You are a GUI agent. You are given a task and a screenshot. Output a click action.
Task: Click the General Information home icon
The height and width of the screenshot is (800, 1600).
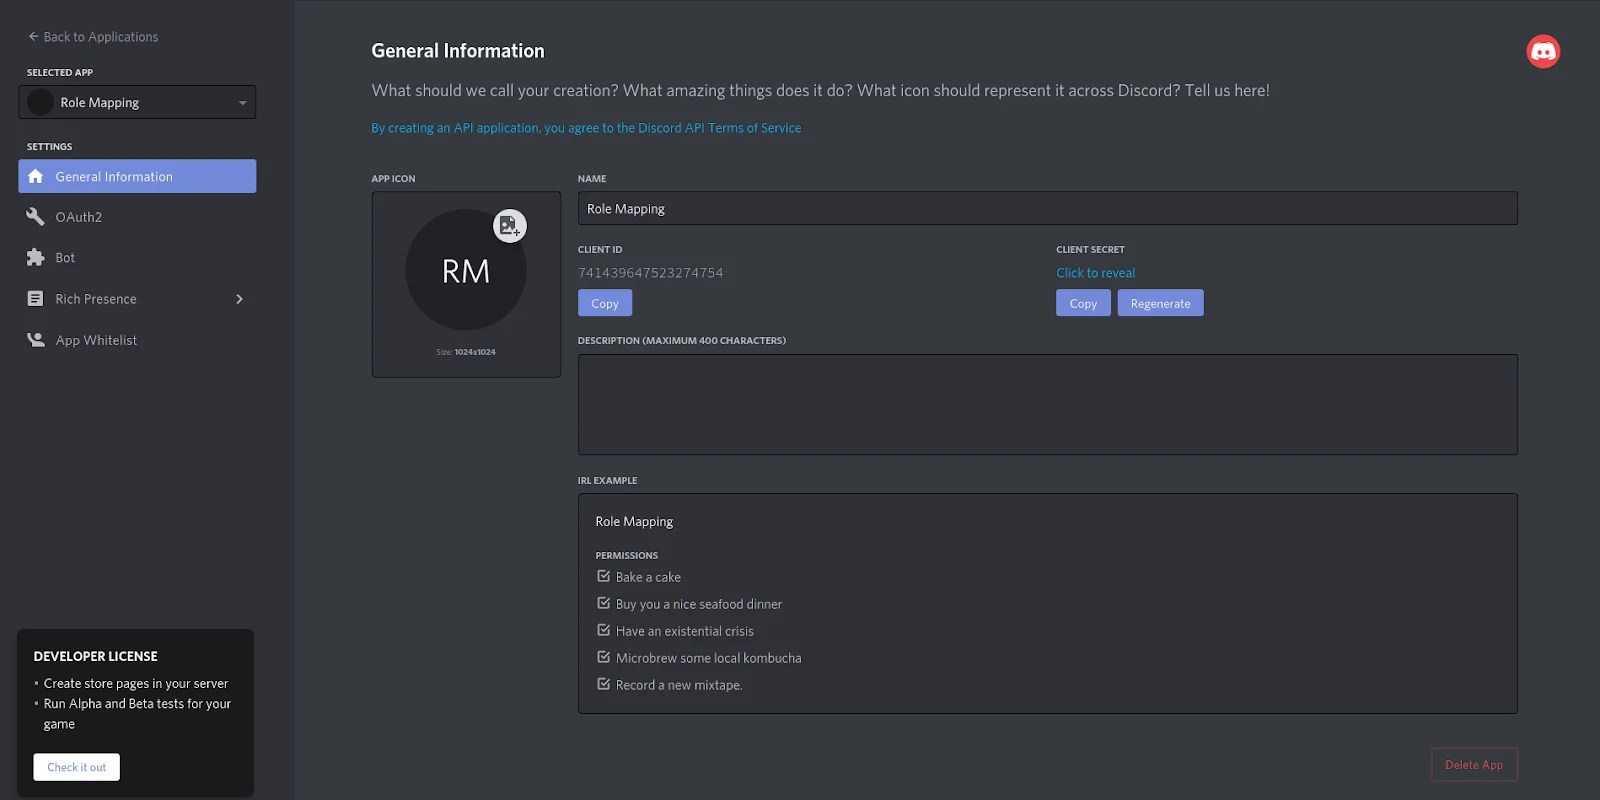click(x=36, y=176)
